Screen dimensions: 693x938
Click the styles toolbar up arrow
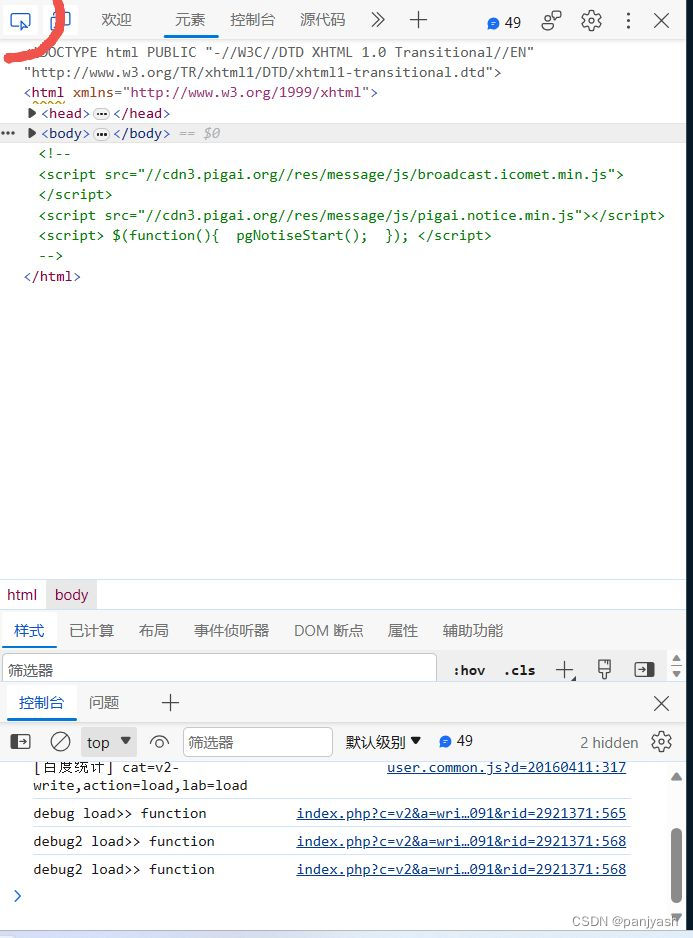click(x=676, y=659)
